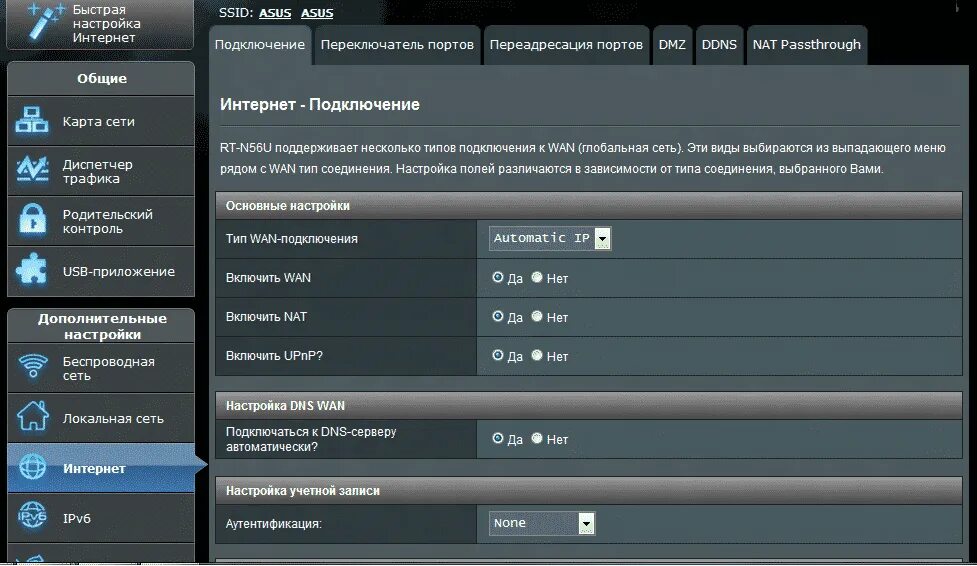
Task: Open IPv6 menu item
Action: coord(101,518)
